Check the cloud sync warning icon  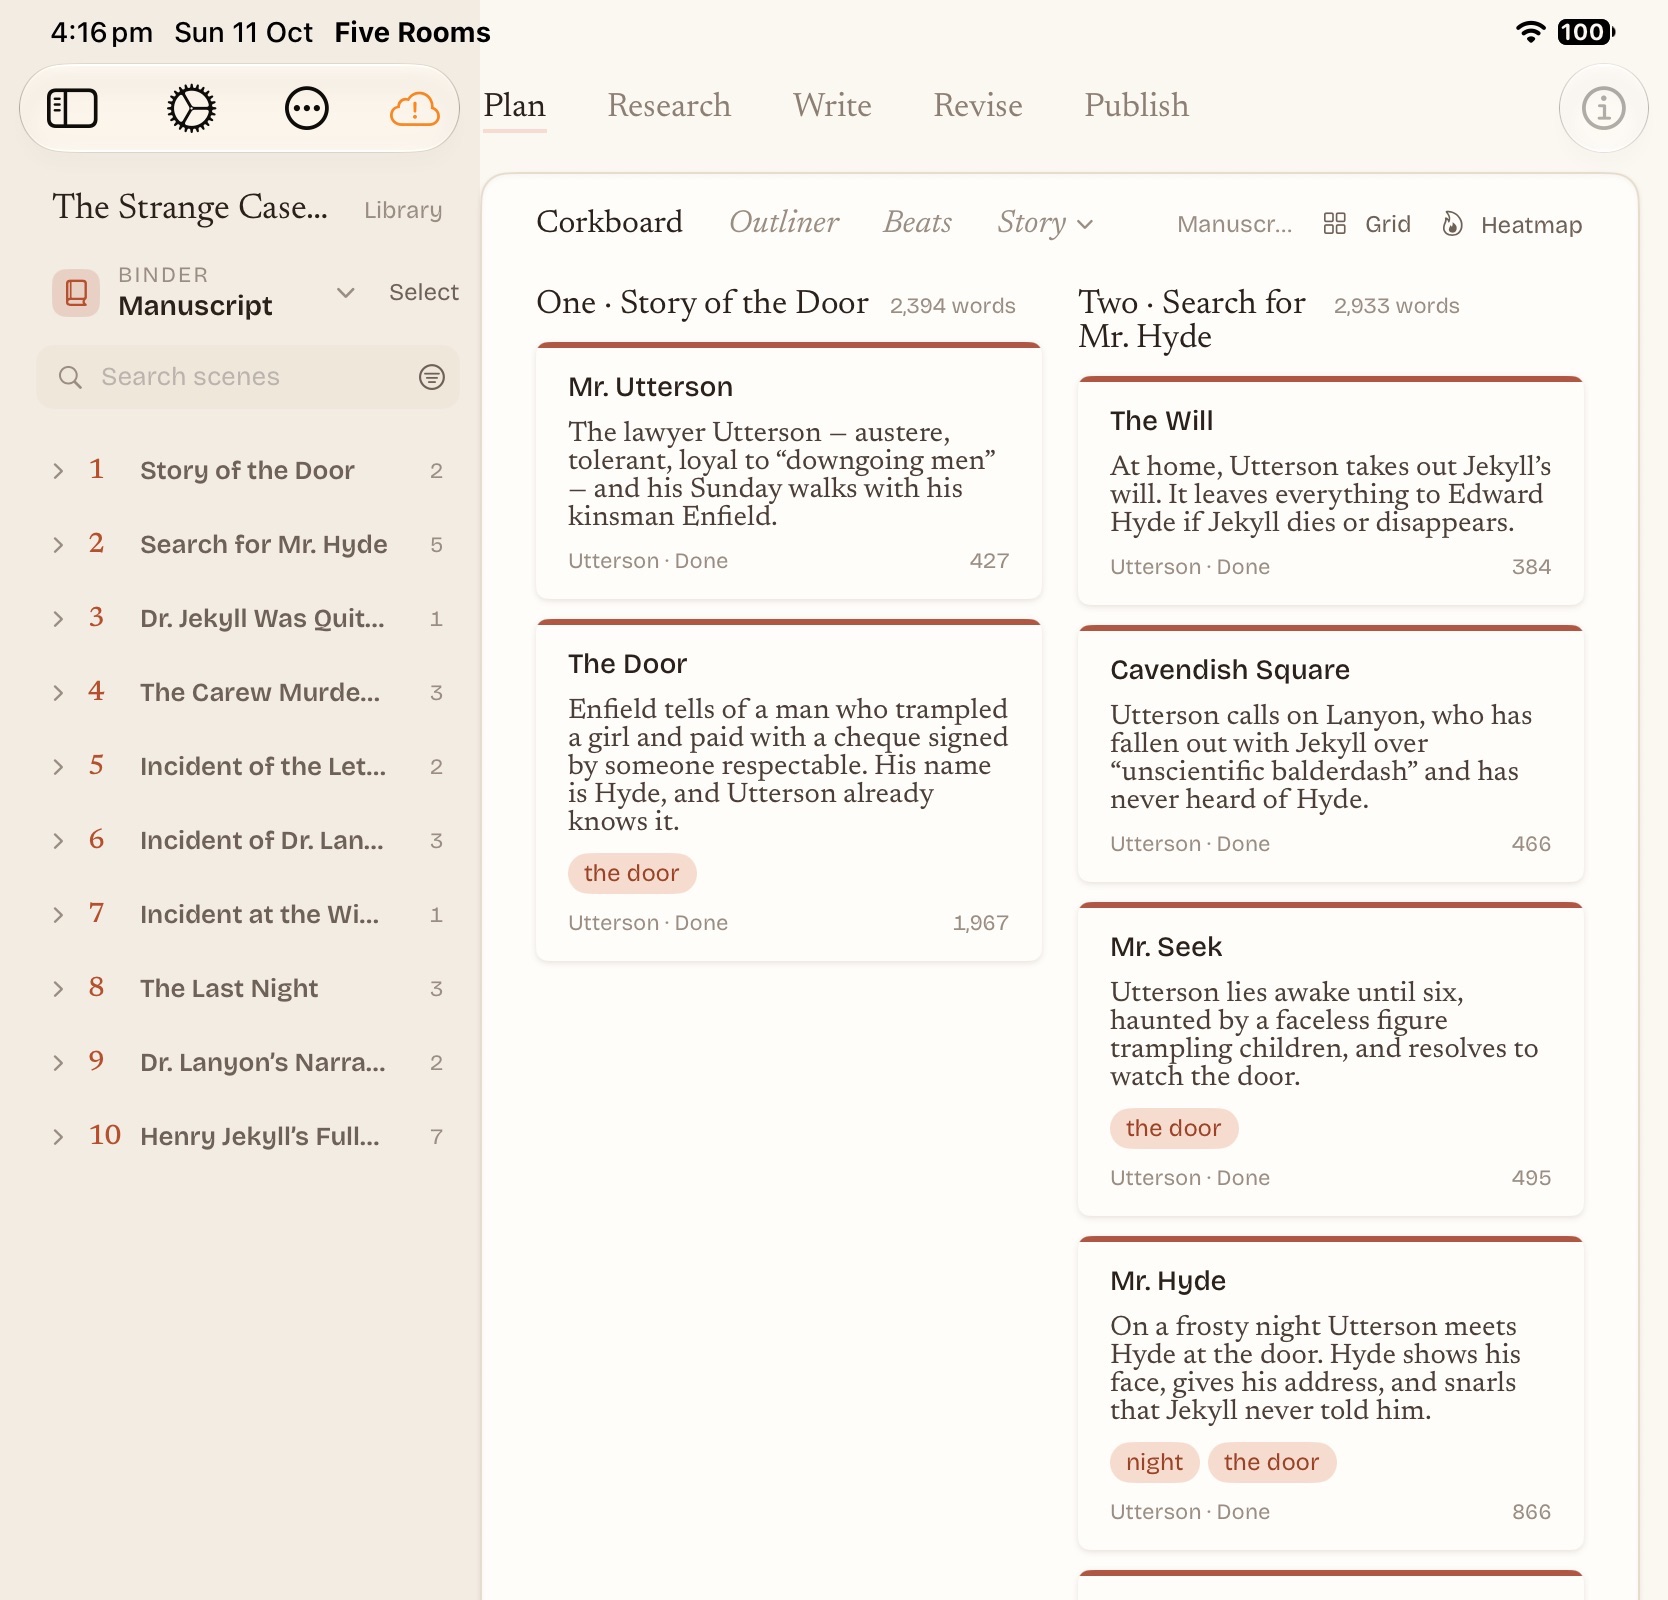point(414,108)
